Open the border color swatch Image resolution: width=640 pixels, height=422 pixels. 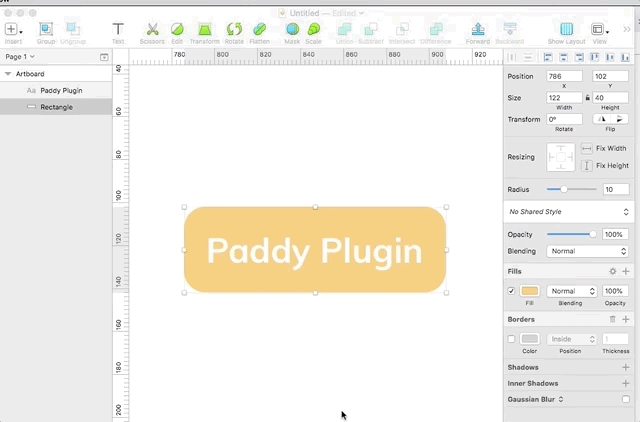530,339
